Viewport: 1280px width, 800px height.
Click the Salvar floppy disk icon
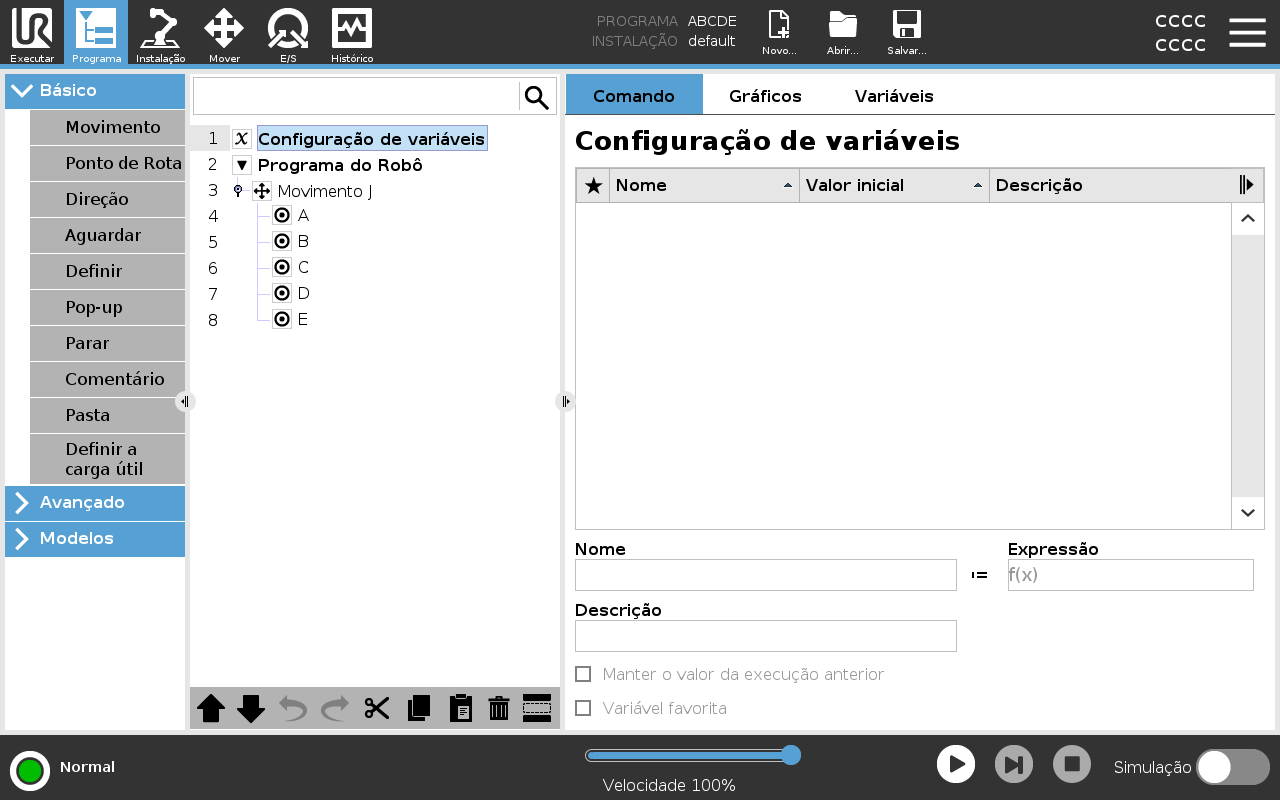point(906,25)
